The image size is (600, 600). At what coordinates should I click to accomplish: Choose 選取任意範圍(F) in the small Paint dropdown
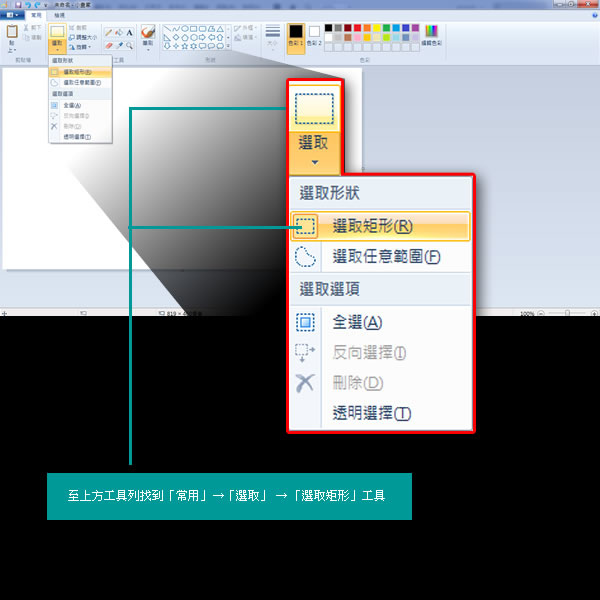coord(80,83)
